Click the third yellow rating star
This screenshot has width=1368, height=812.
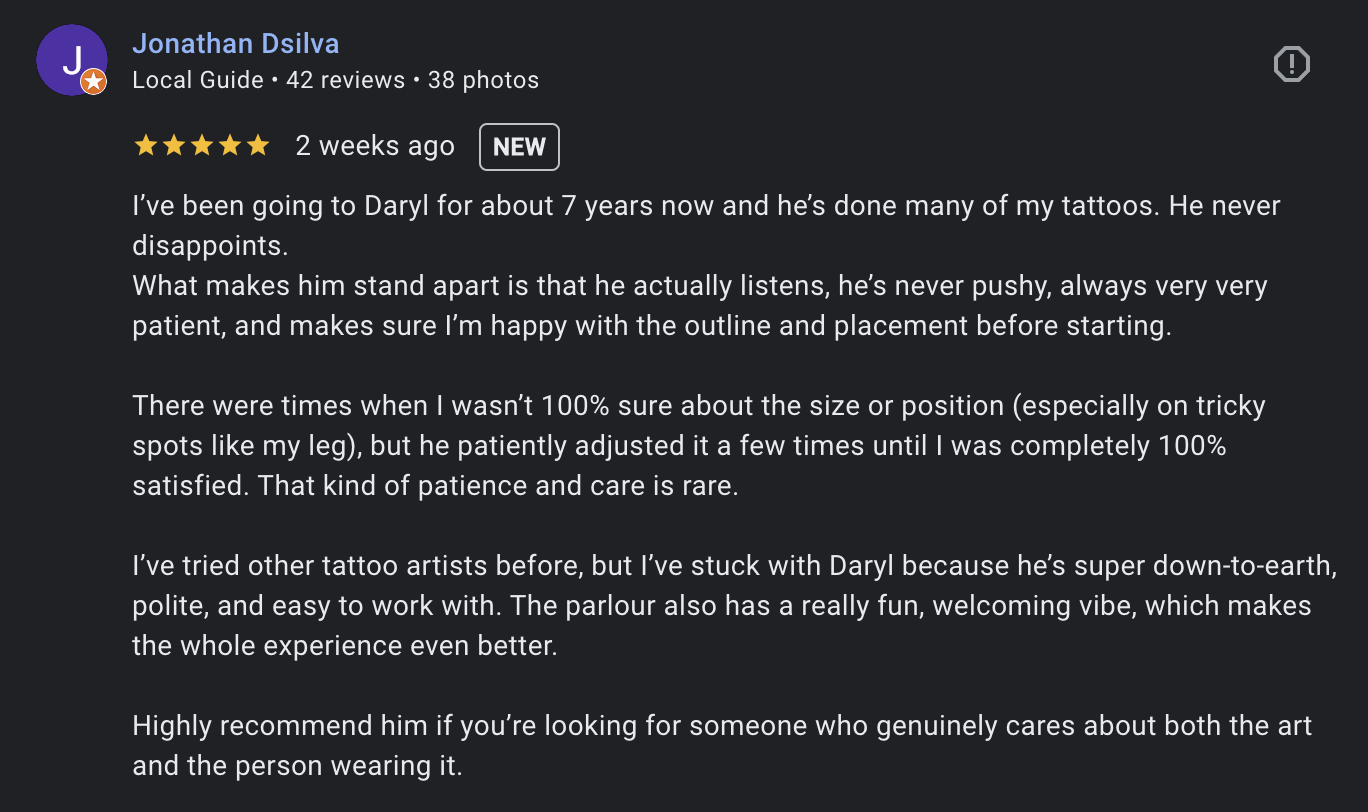point(201,146)
